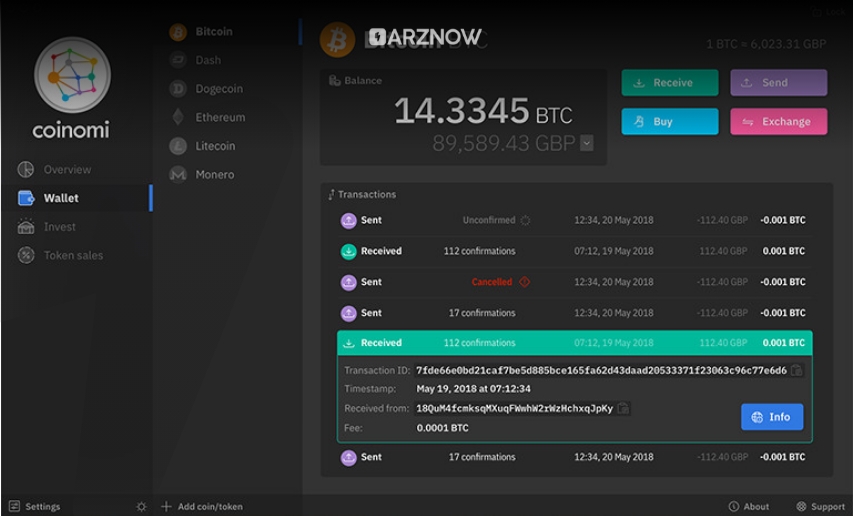Viewport: 853px width, 516px height.
Task: Select the transaction ID text
Action: (601, 370)
